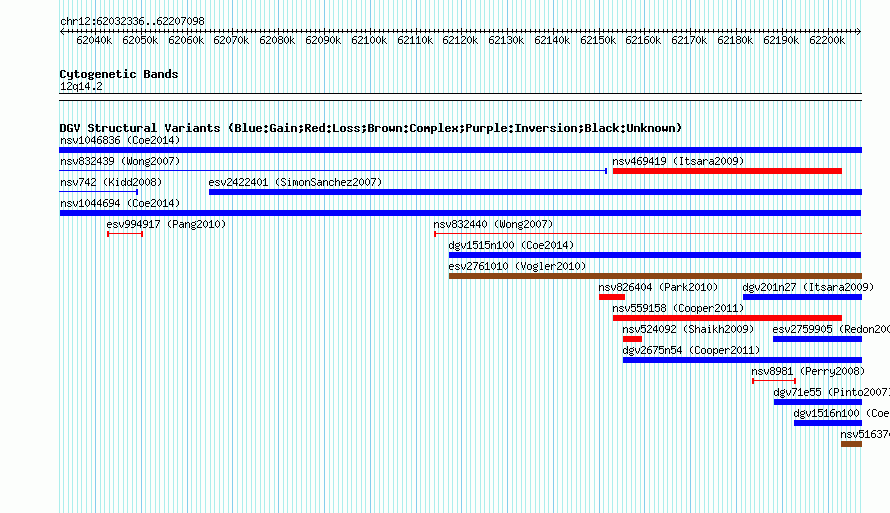Click the 62160k ruler tick label

pos(643,40)
